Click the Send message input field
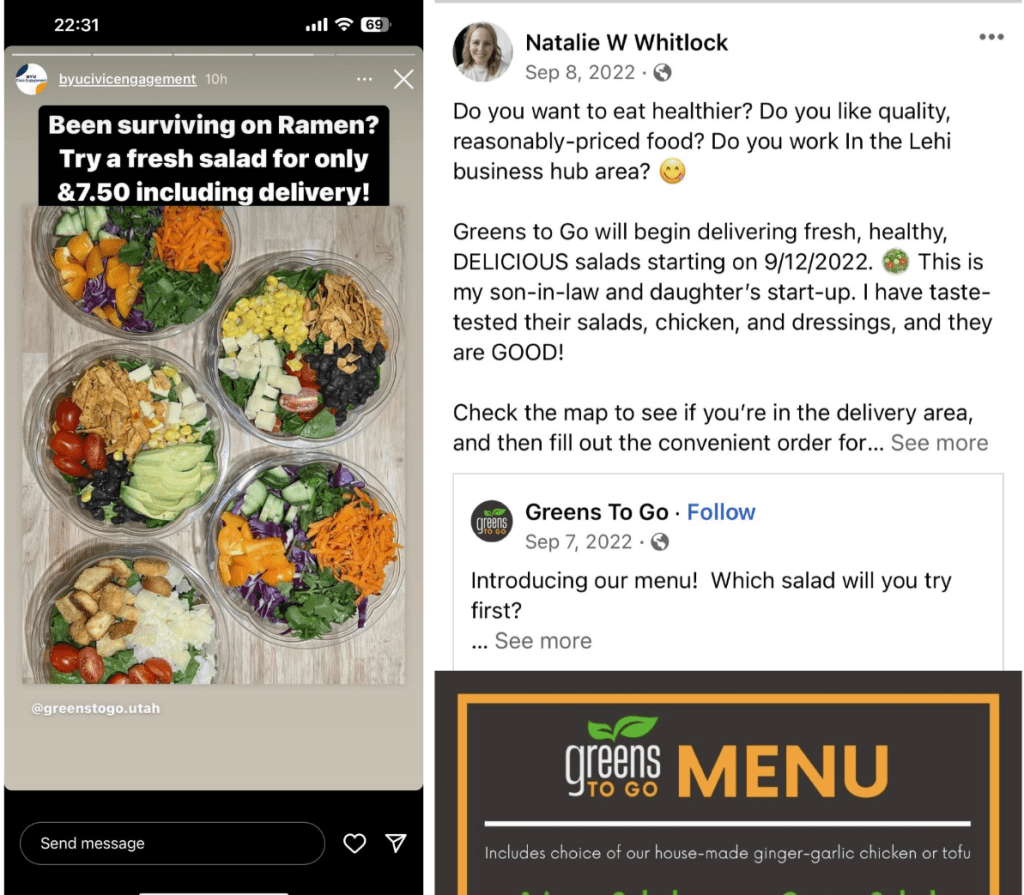Image resolution: width=1024 pixels, height=895 pixels. tap(172, 843)
